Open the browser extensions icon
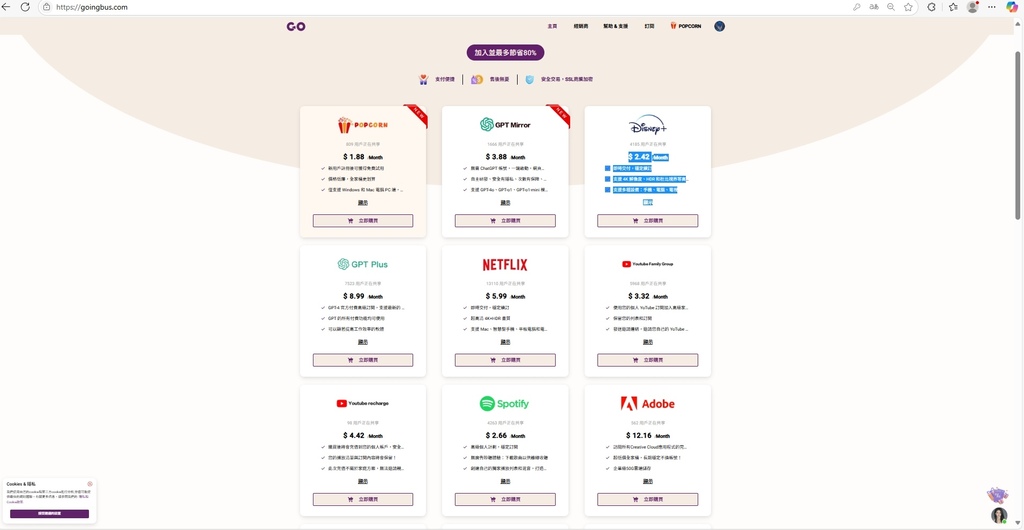The width and height of the screenshot is (1024, 530). point(931,7)
